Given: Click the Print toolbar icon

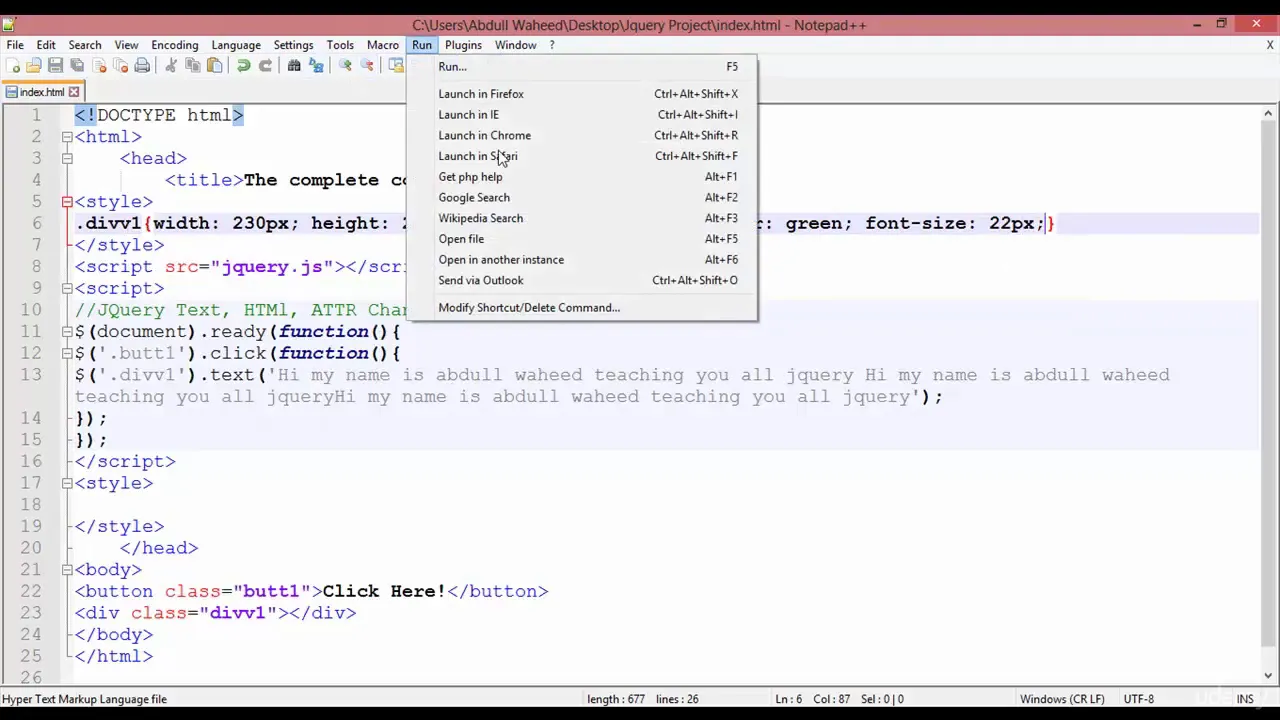Looking at the screenshot, I should (142, 66).
